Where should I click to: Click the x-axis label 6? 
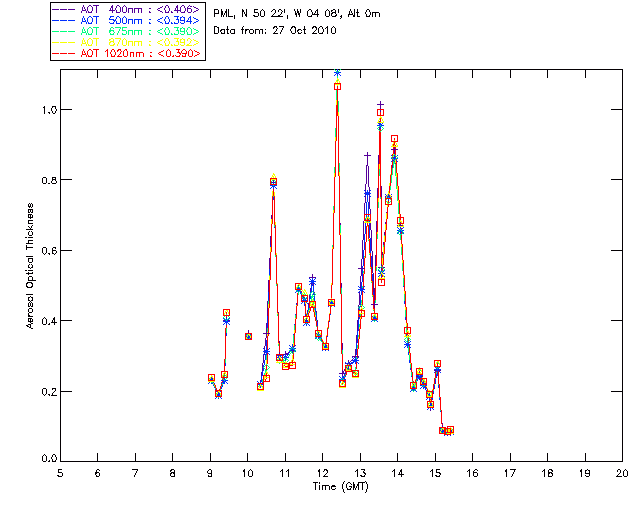point(98,473)
